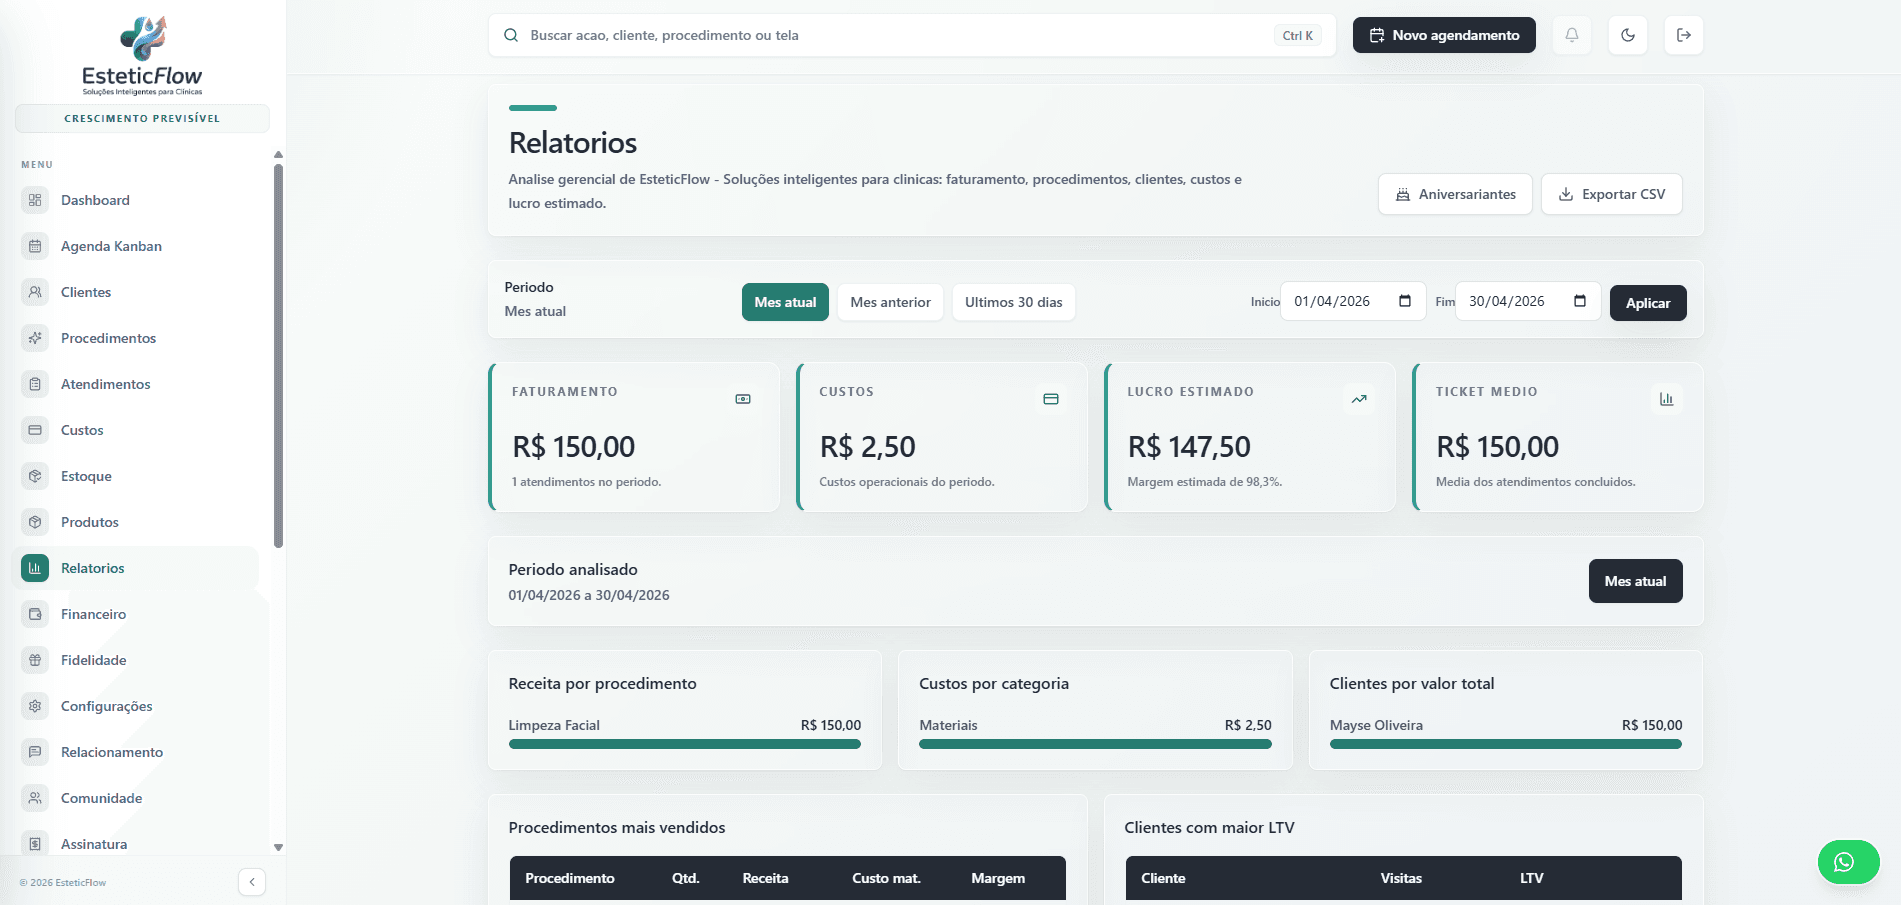The height and width of the screenshot is (905, 1901).
Task: Toggle dark mode with the moon icon
Action: 1627,35
